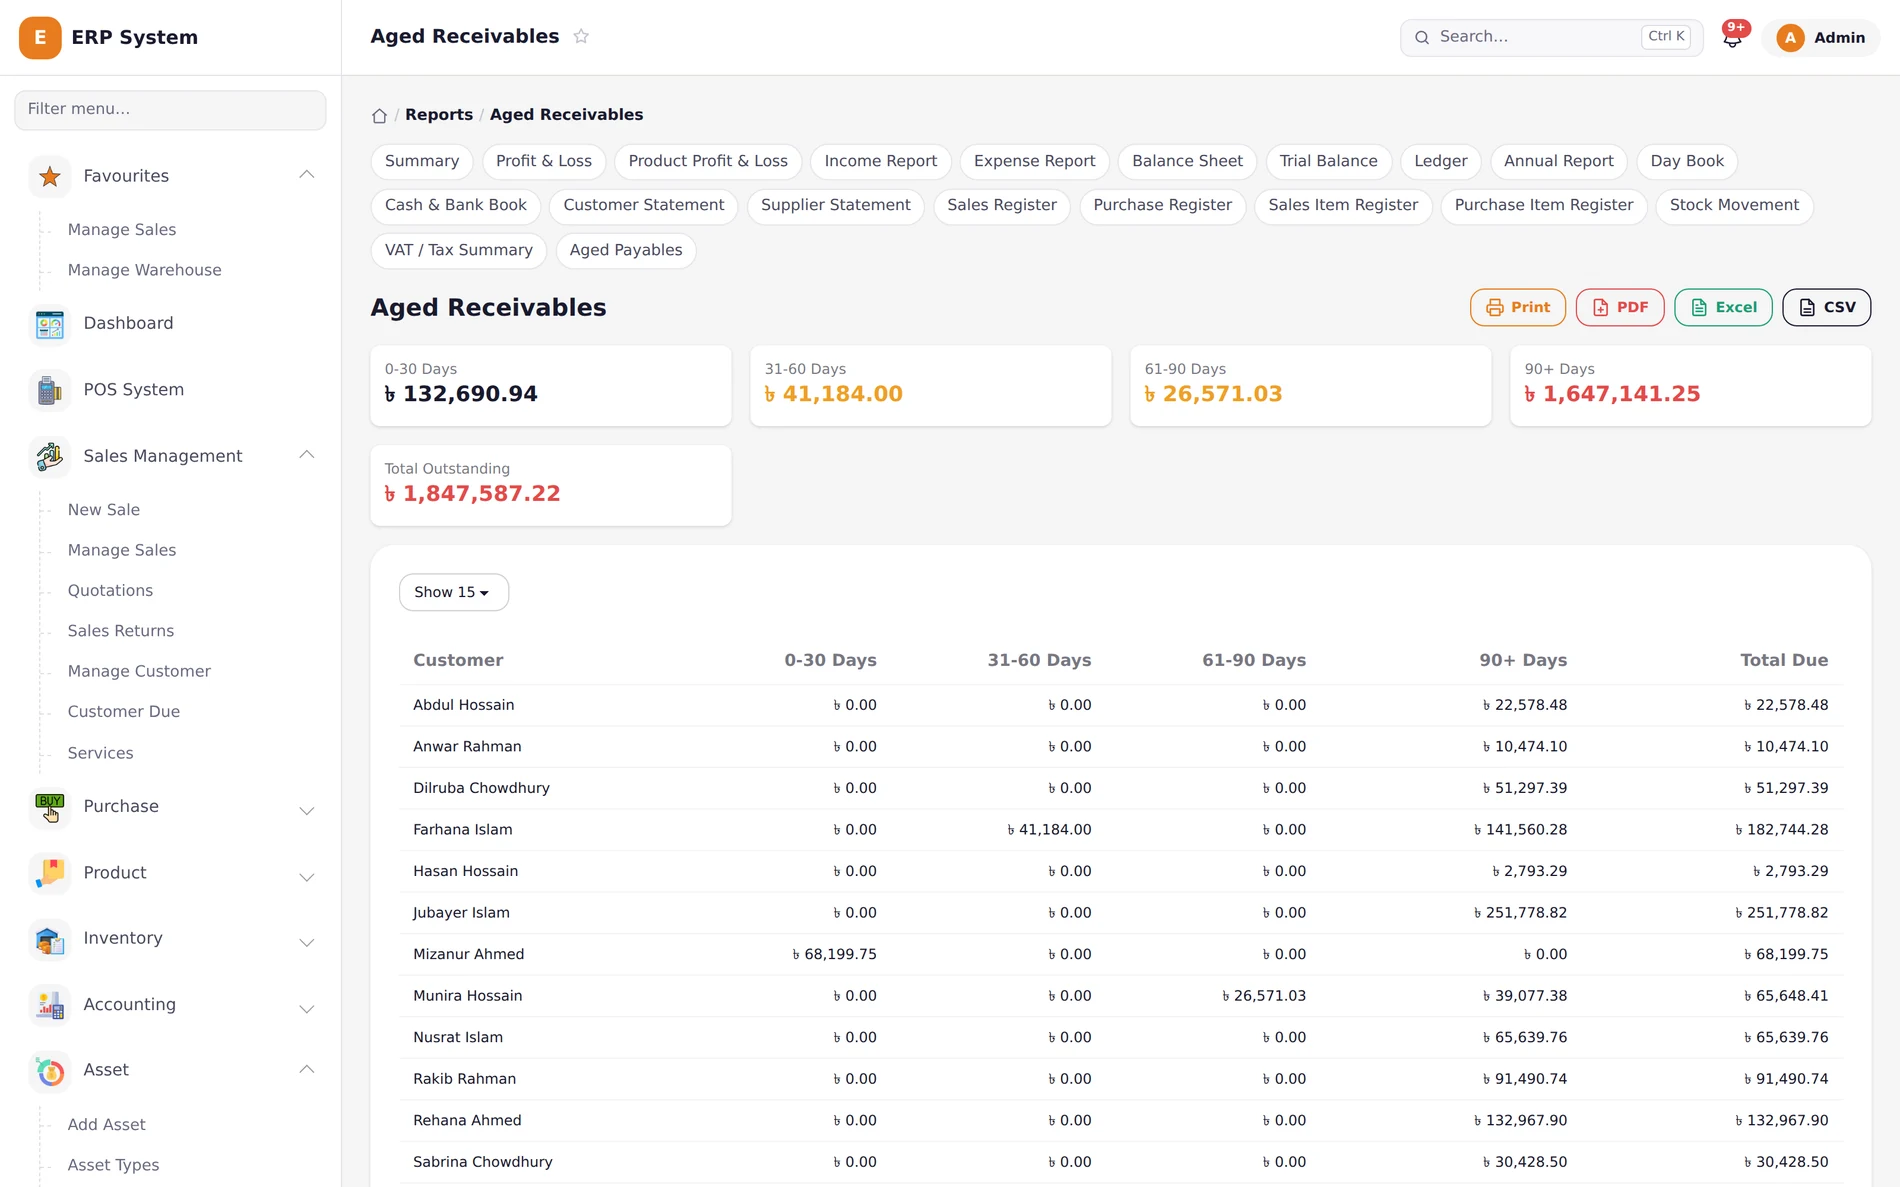Expand the Accounting menu chevron
Screen dimensions: 1900x1187
(307, 1009)
